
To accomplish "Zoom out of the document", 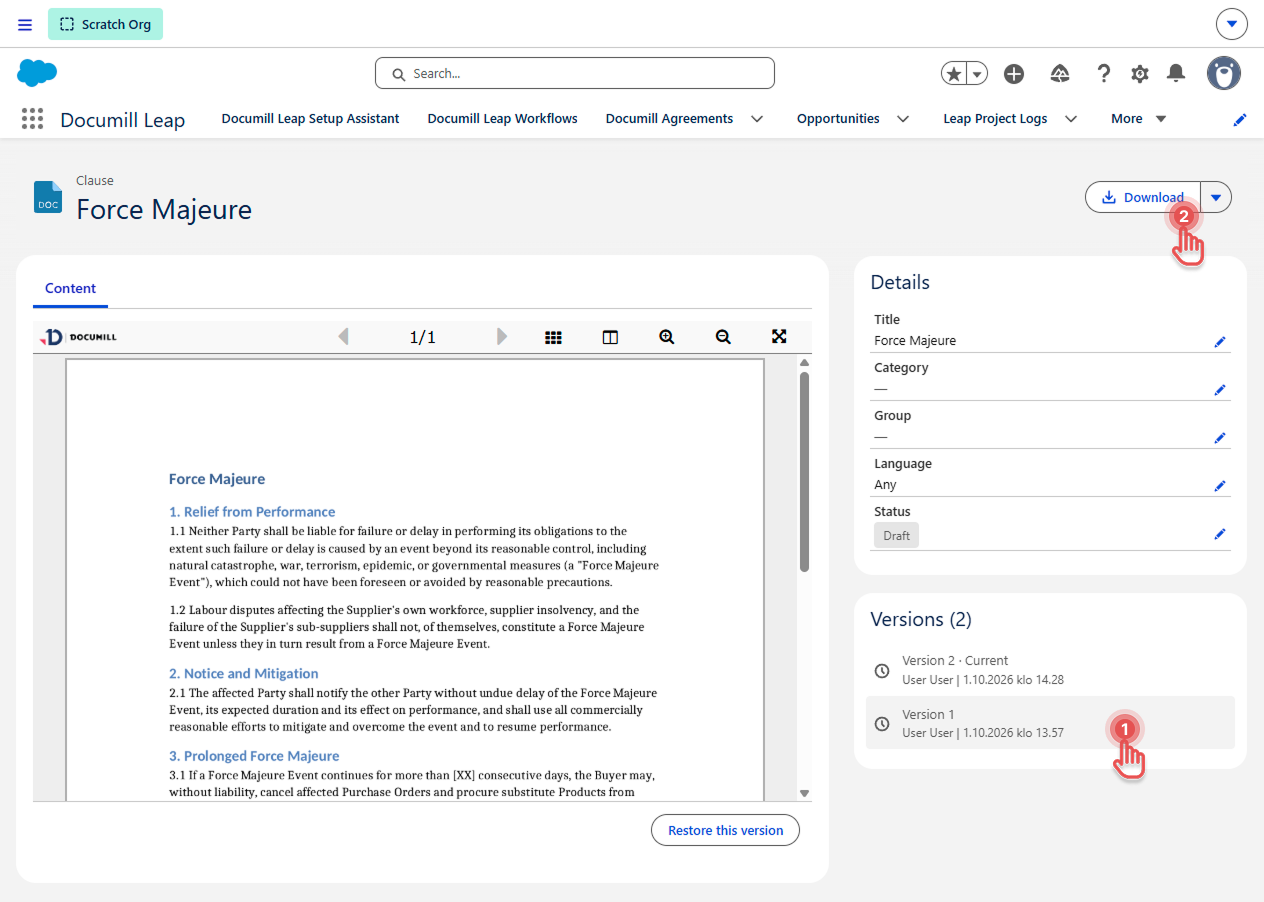I will [723, 337].
